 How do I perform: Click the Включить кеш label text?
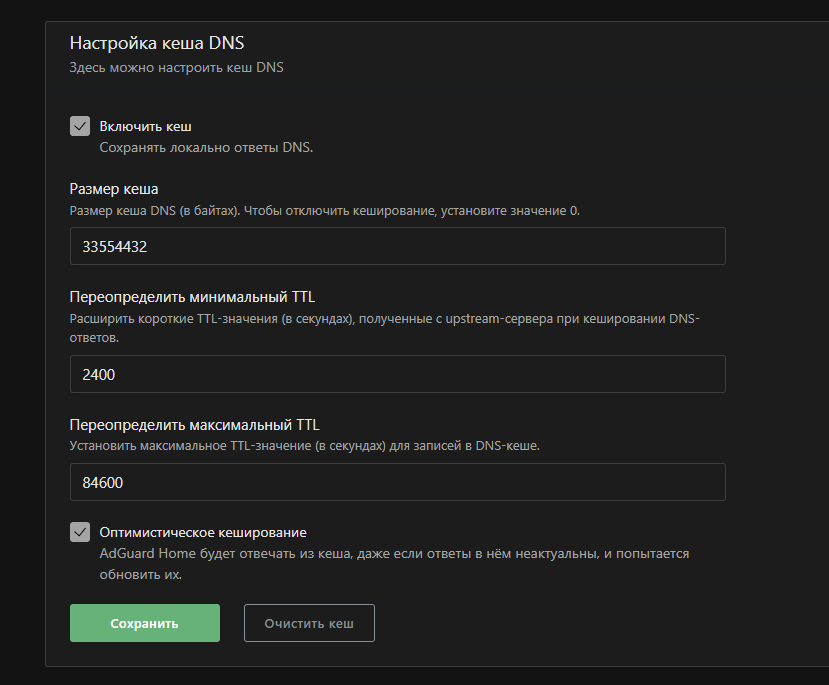click(x=145, y=127)
